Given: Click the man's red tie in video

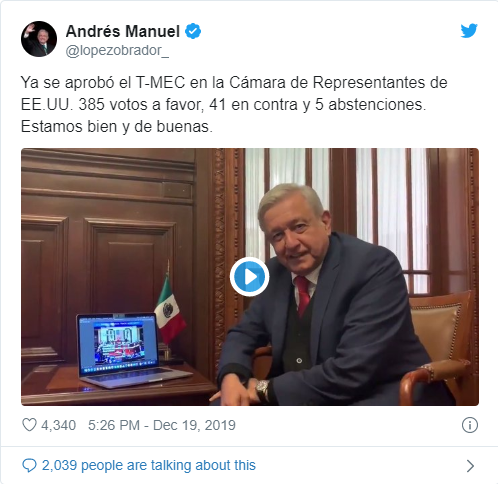Looking at the screenshot, I should 302,296.
